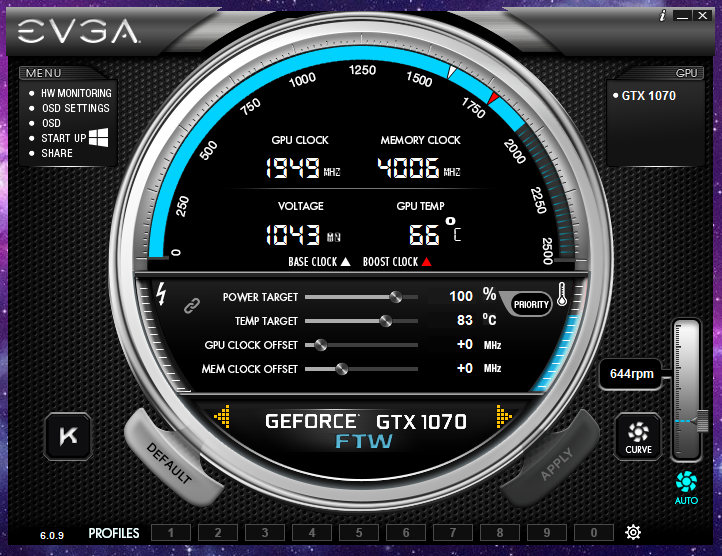
Task: Click the Temp Target slider handle
Action: coord(386,321)
